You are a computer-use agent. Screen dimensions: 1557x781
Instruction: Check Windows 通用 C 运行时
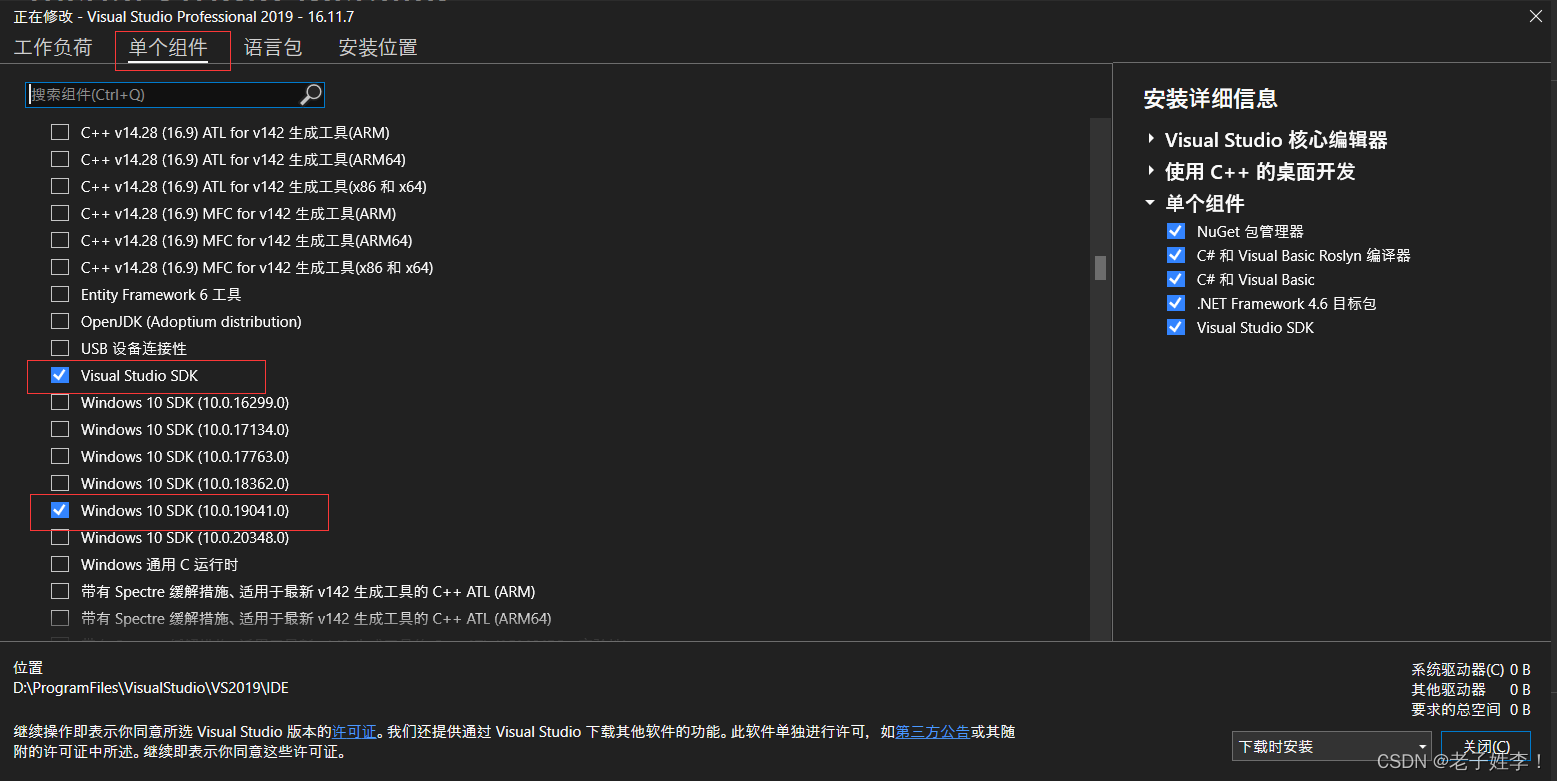click(x=60, y=564)
